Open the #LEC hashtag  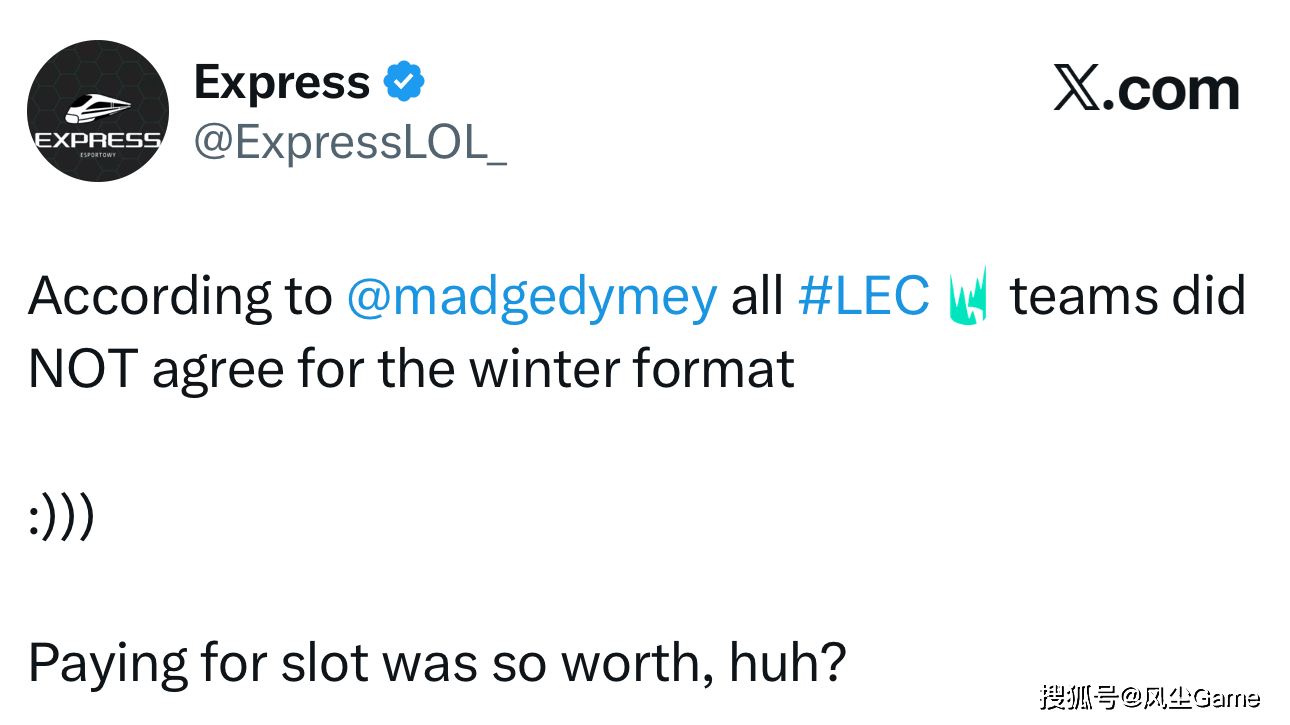[x=864, y=296]
